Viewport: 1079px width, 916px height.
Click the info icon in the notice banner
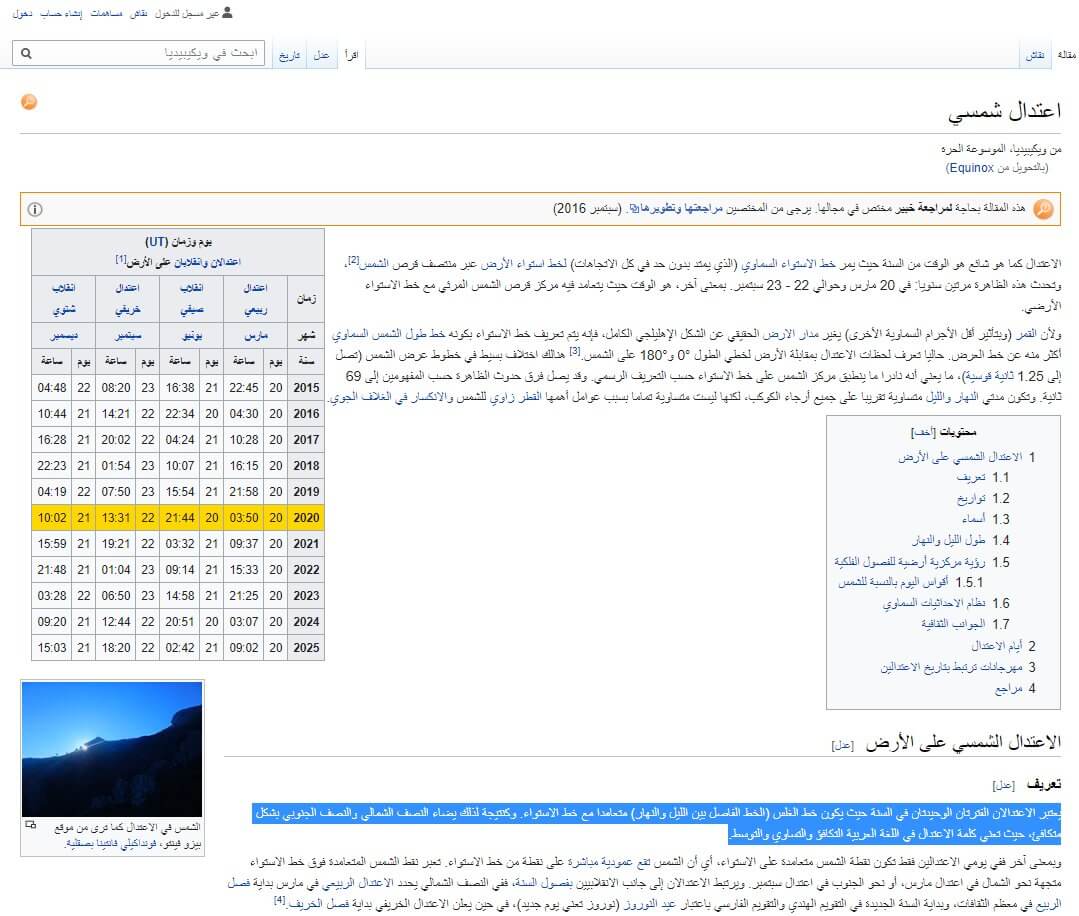(35, 209)
